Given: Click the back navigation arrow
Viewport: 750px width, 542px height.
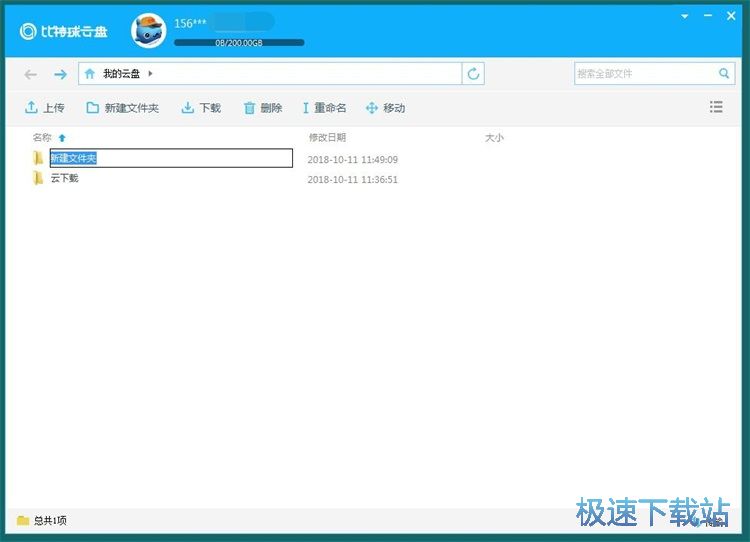Looking at the screenshot, I should coord(31,74).
